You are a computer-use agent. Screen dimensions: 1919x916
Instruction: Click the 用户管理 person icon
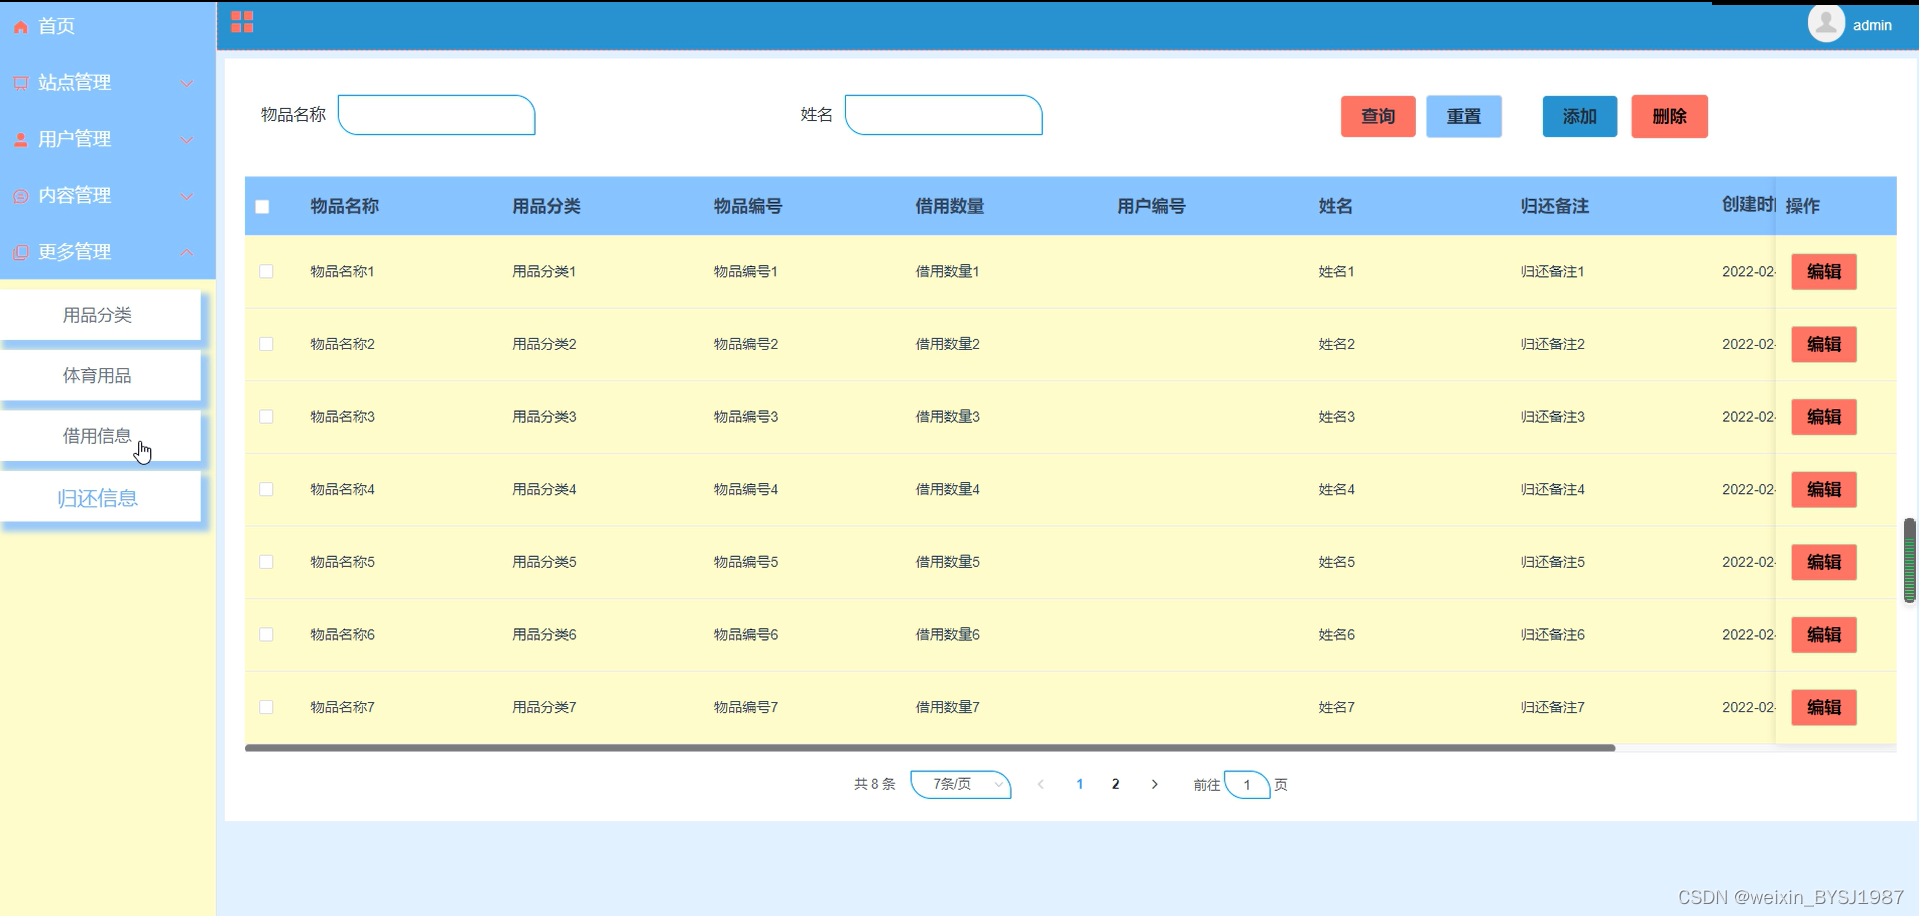click(20, 140)
